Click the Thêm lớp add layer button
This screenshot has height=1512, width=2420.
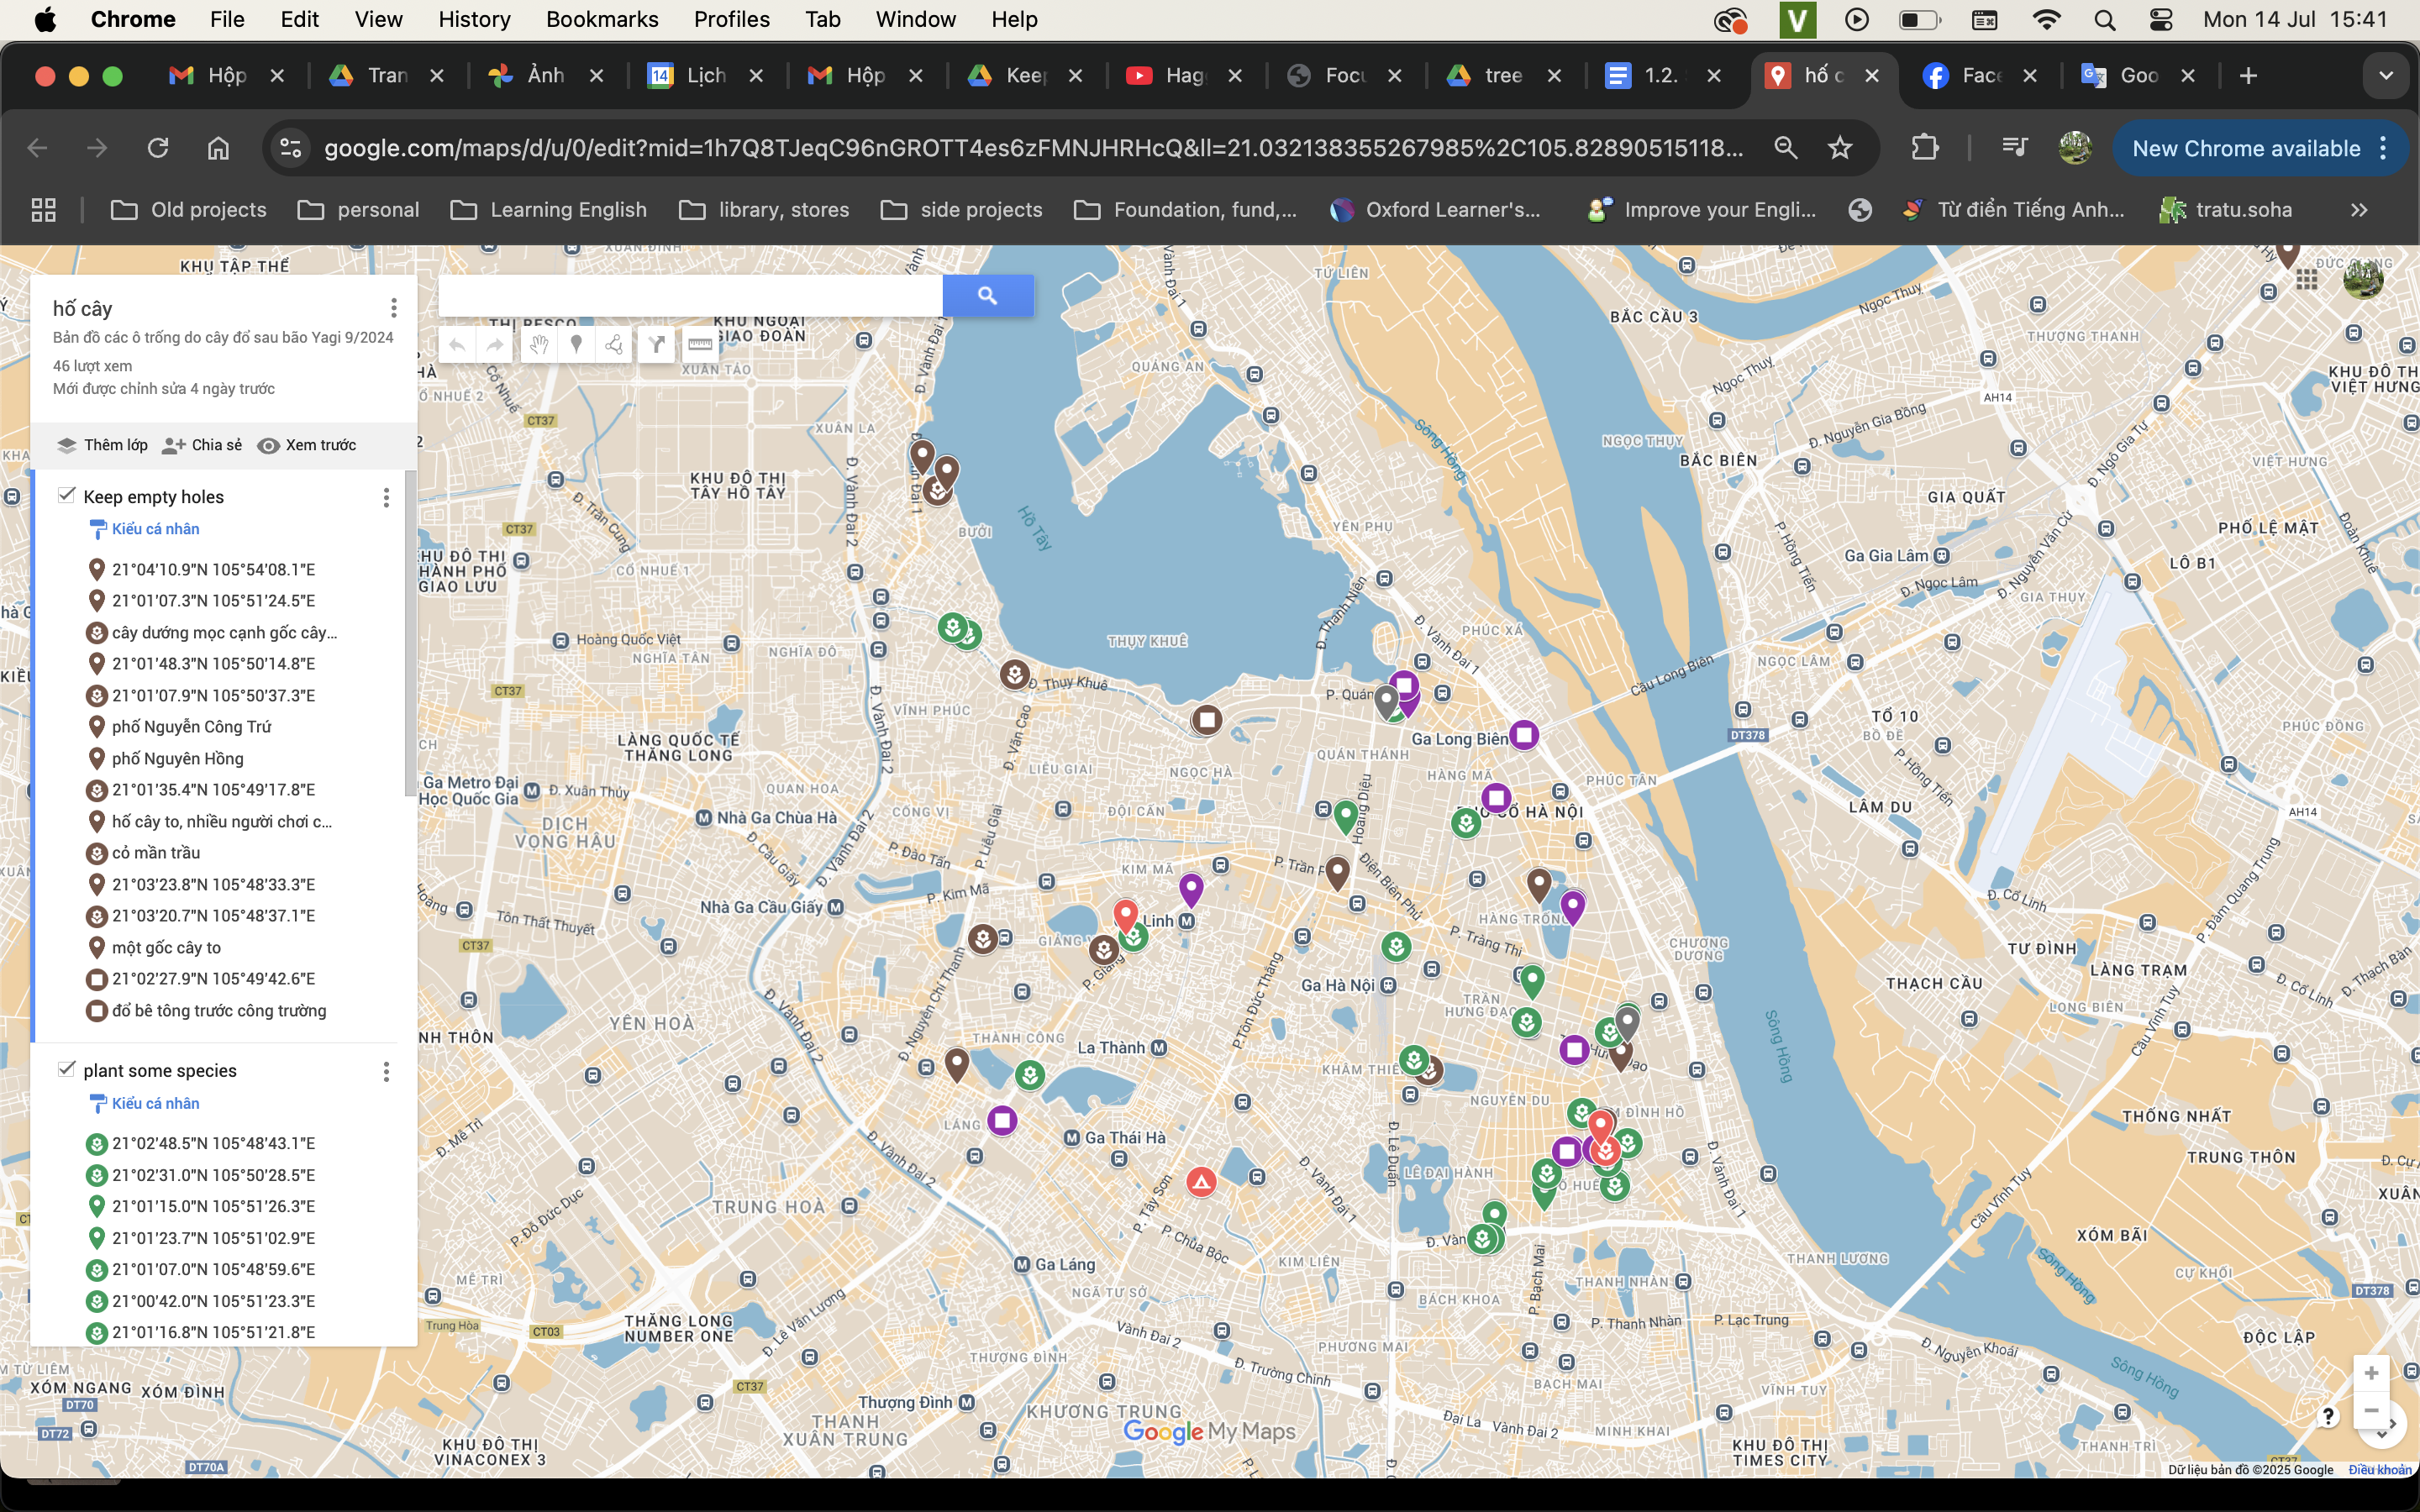tap(102, 445)
